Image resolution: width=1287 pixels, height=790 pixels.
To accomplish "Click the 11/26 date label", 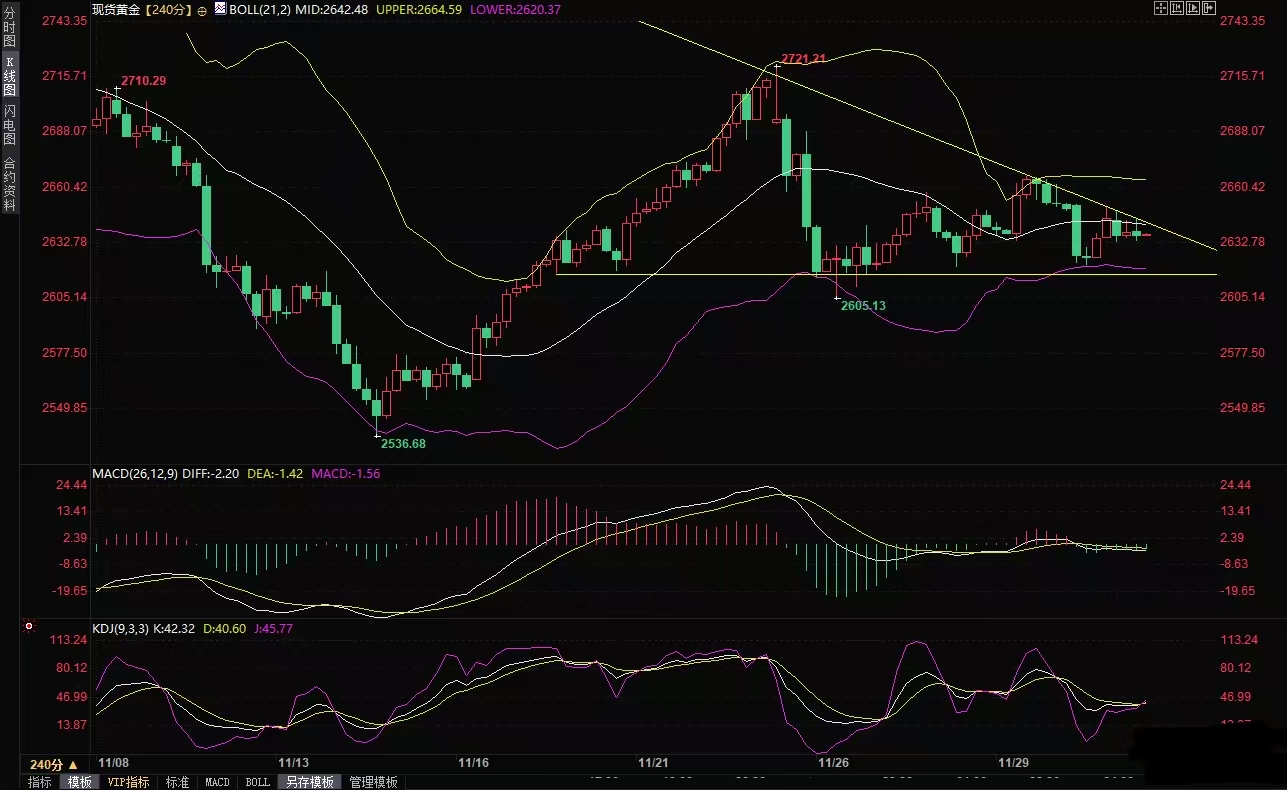I will coord(833,762).
